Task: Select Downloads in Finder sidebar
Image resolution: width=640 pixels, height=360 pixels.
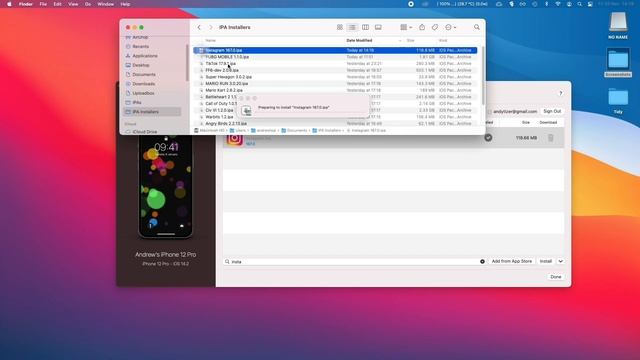Action: click(143, 84)
